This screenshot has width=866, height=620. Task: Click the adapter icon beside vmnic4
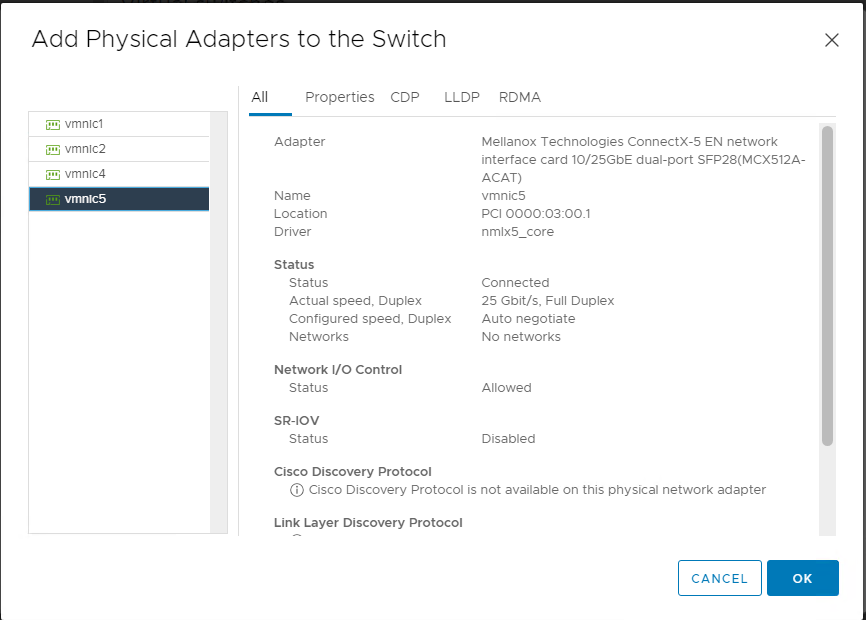(x=52, y=174)
